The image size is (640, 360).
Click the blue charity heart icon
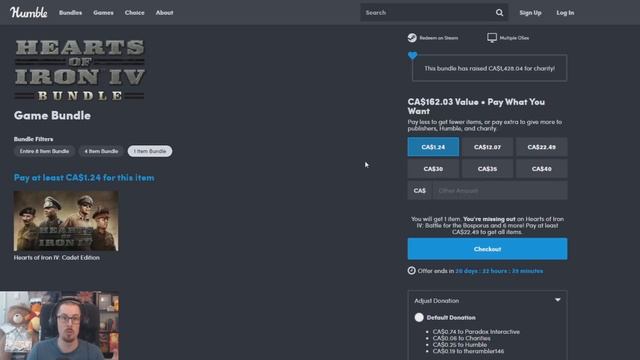[x=412, y=56]
